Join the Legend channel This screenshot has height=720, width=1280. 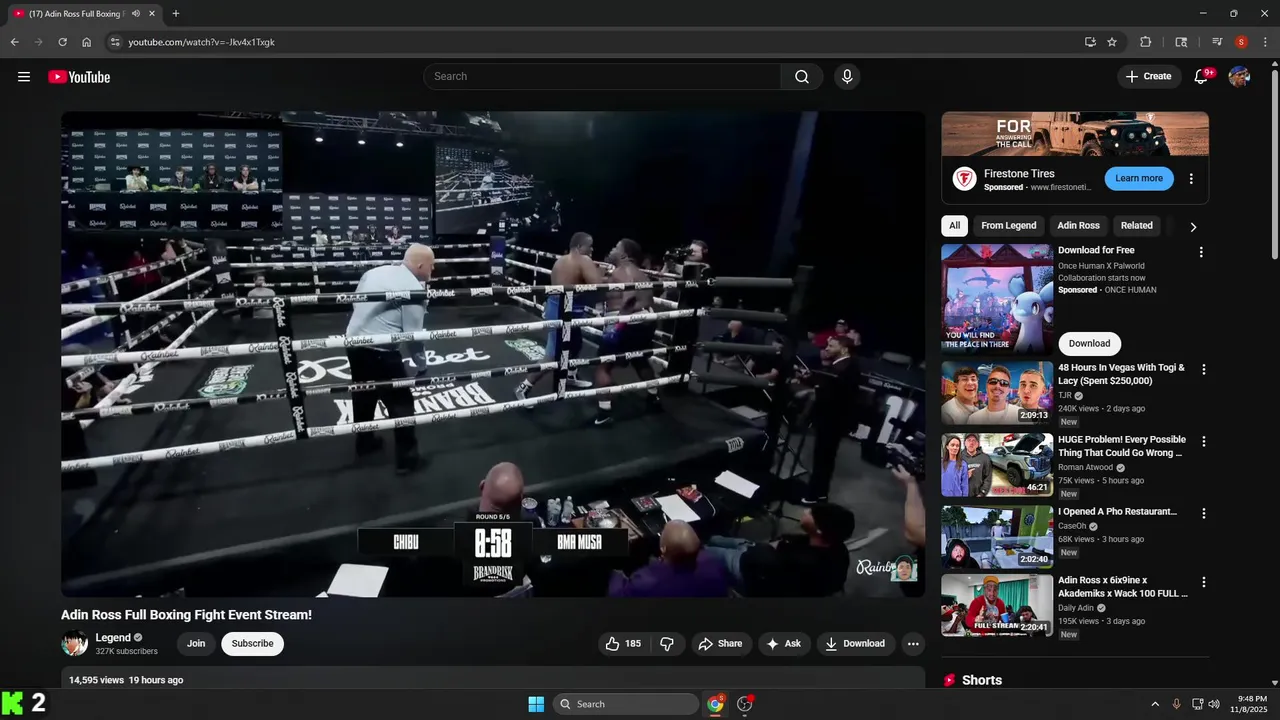pos(196,644)
